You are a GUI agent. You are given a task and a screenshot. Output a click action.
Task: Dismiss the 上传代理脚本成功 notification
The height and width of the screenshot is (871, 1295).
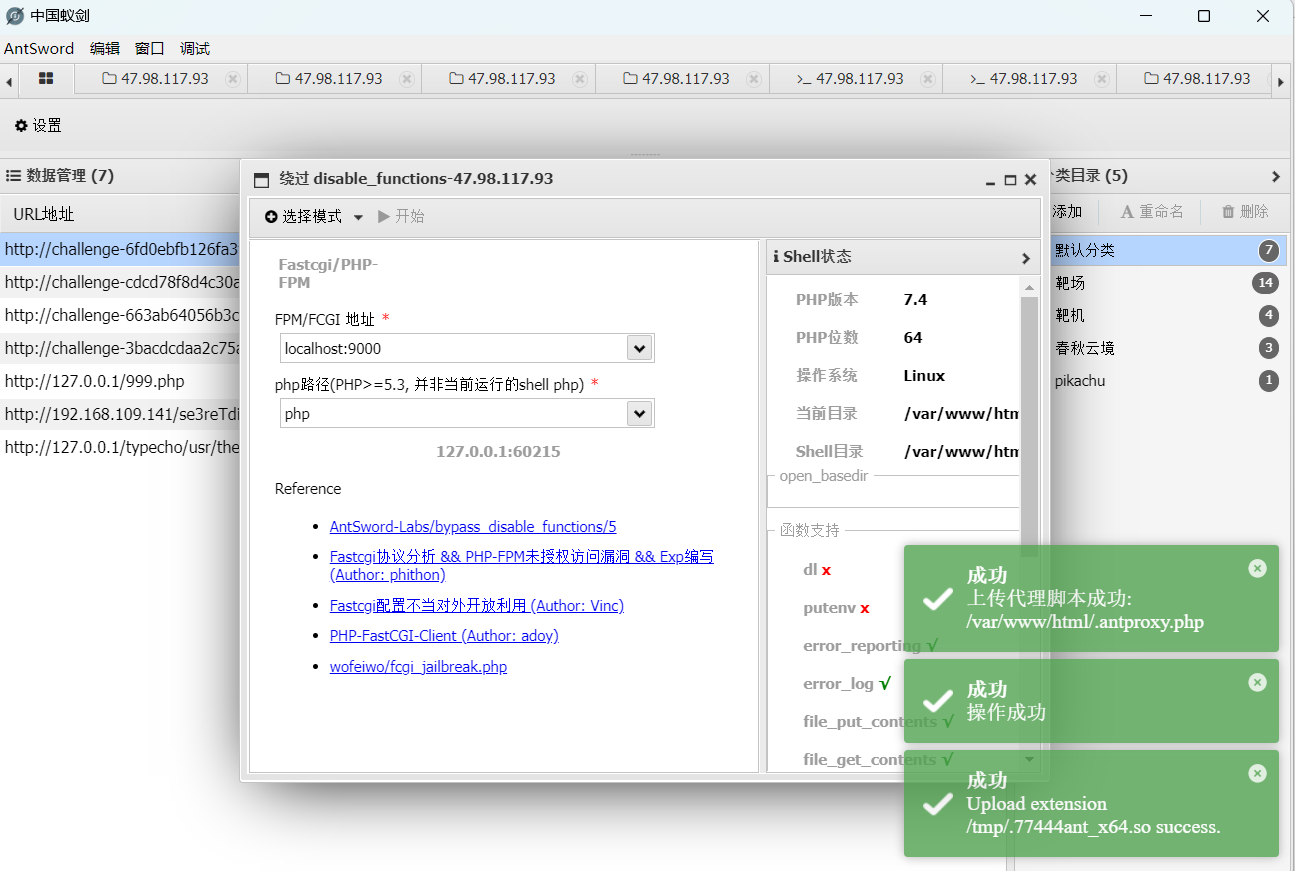[x=1257, y=568]
